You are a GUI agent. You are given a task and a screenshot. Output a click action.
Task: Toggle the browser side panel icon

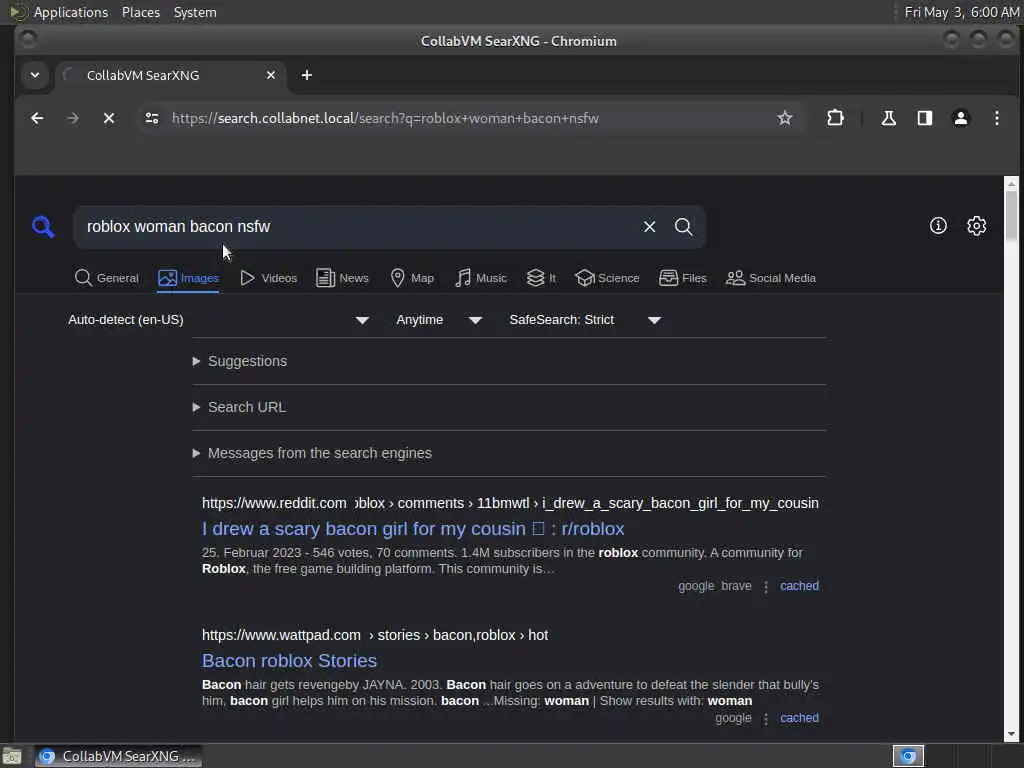pos(925,118)
